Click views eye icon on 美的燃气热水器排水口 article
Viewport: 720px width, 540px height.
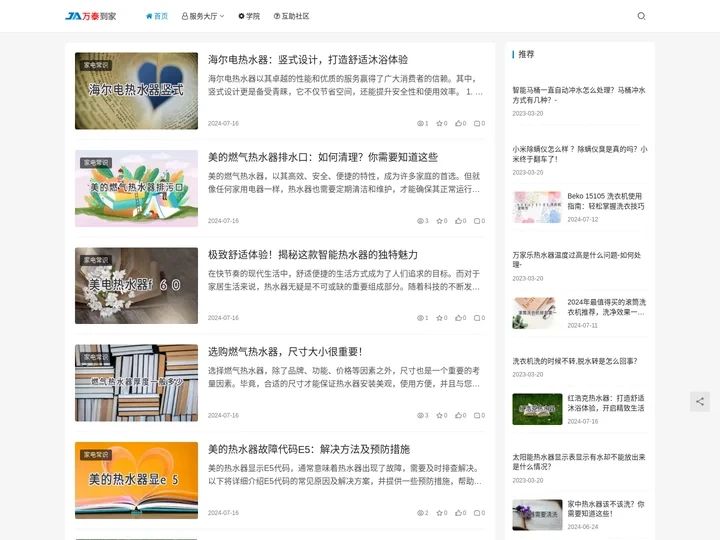(422, 221)
